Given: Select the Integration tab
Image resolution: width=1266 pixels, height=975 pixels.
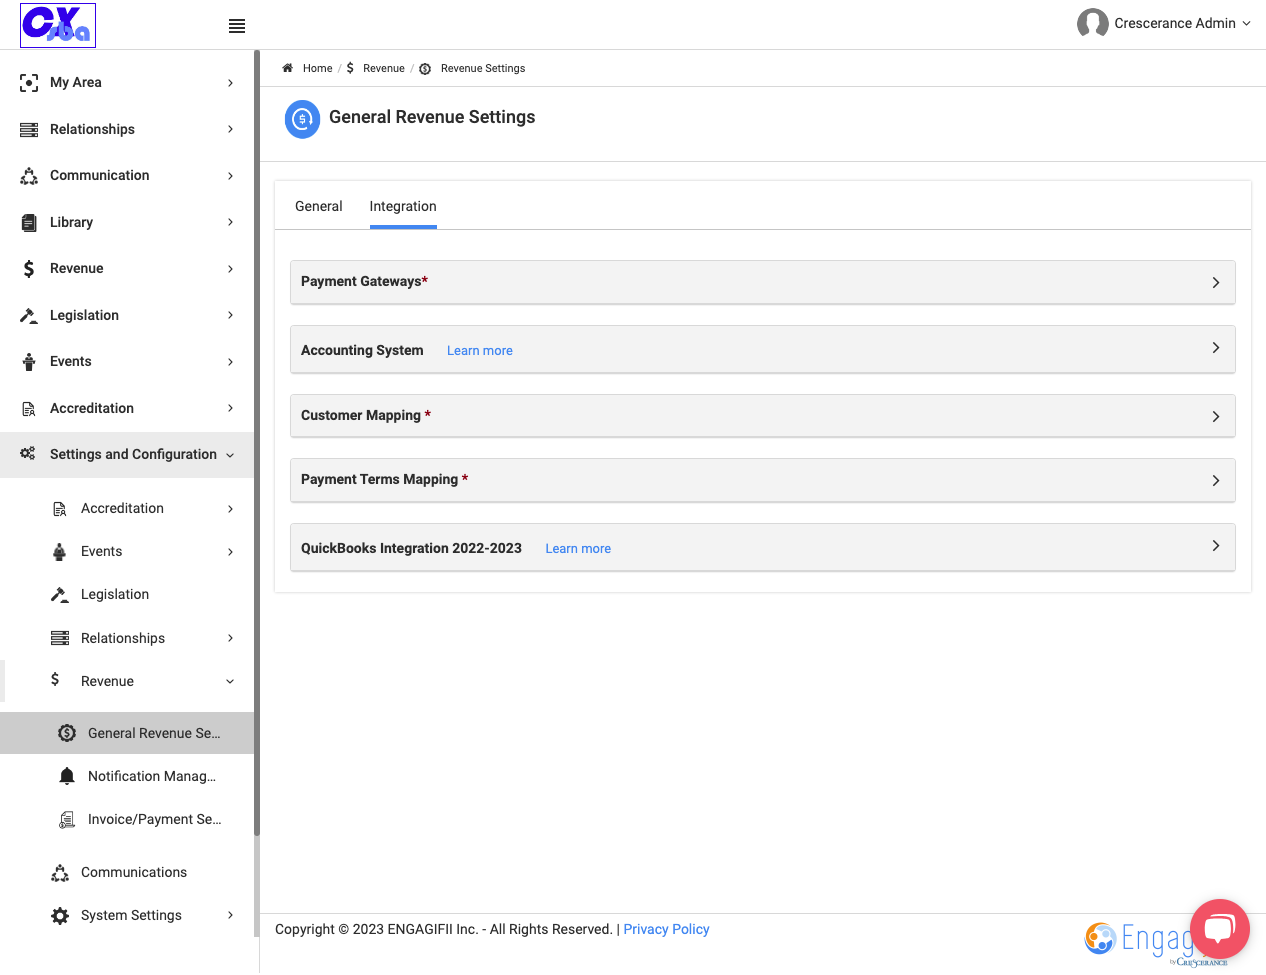Looking at the screenshot, I should coord(403,206).
